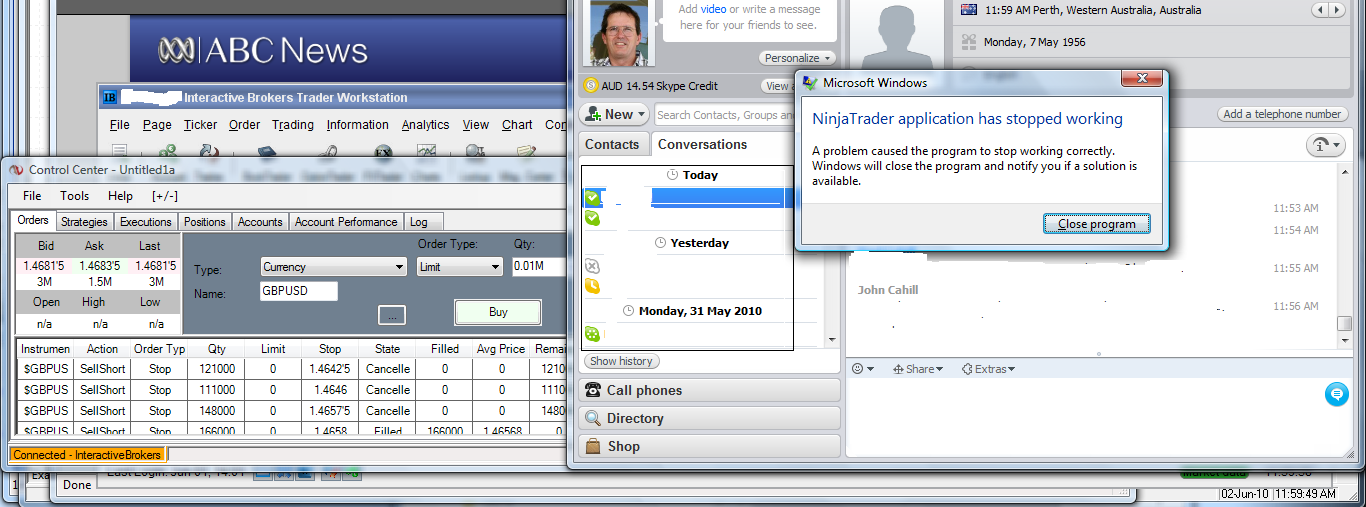Click the Name field containing GBPUSD
The height and width of the screenshot is (507, 1366).
[298, 291]
